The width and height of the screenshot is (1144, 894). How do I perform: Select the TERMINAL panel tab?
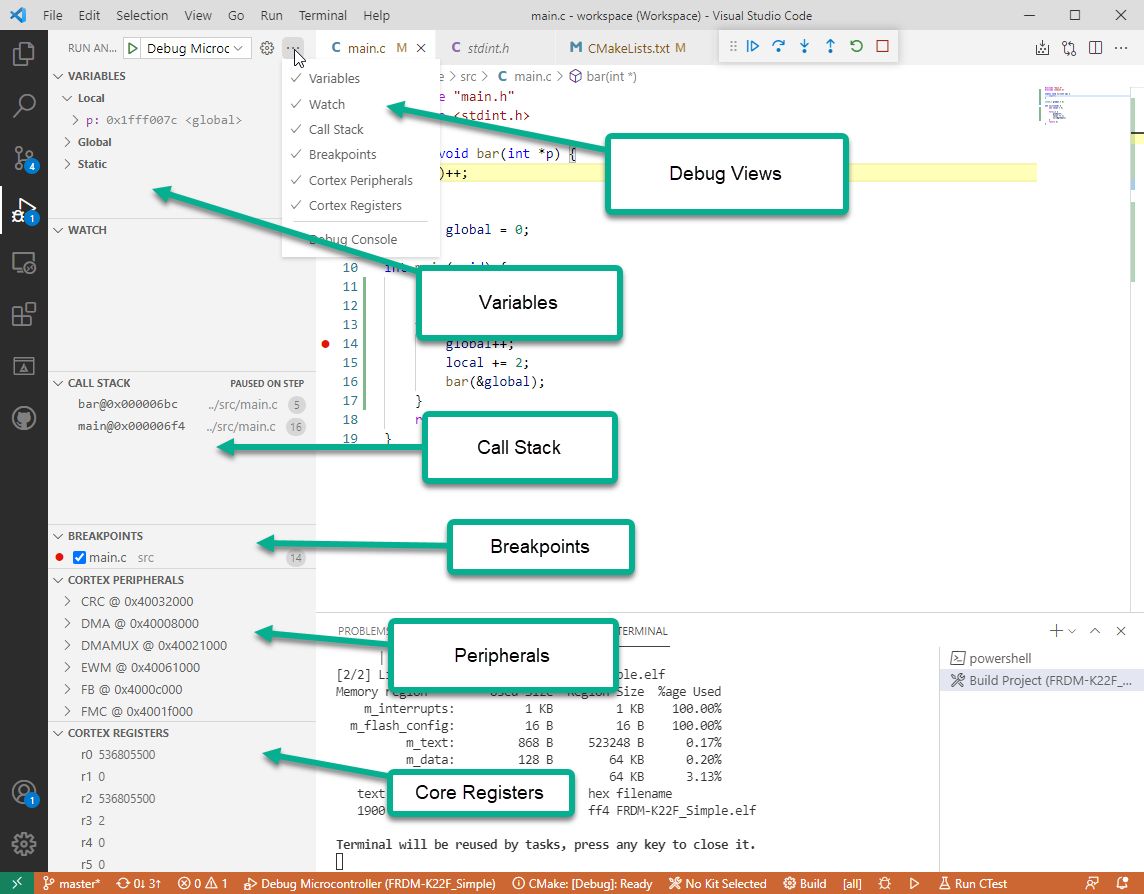point(642,631)
